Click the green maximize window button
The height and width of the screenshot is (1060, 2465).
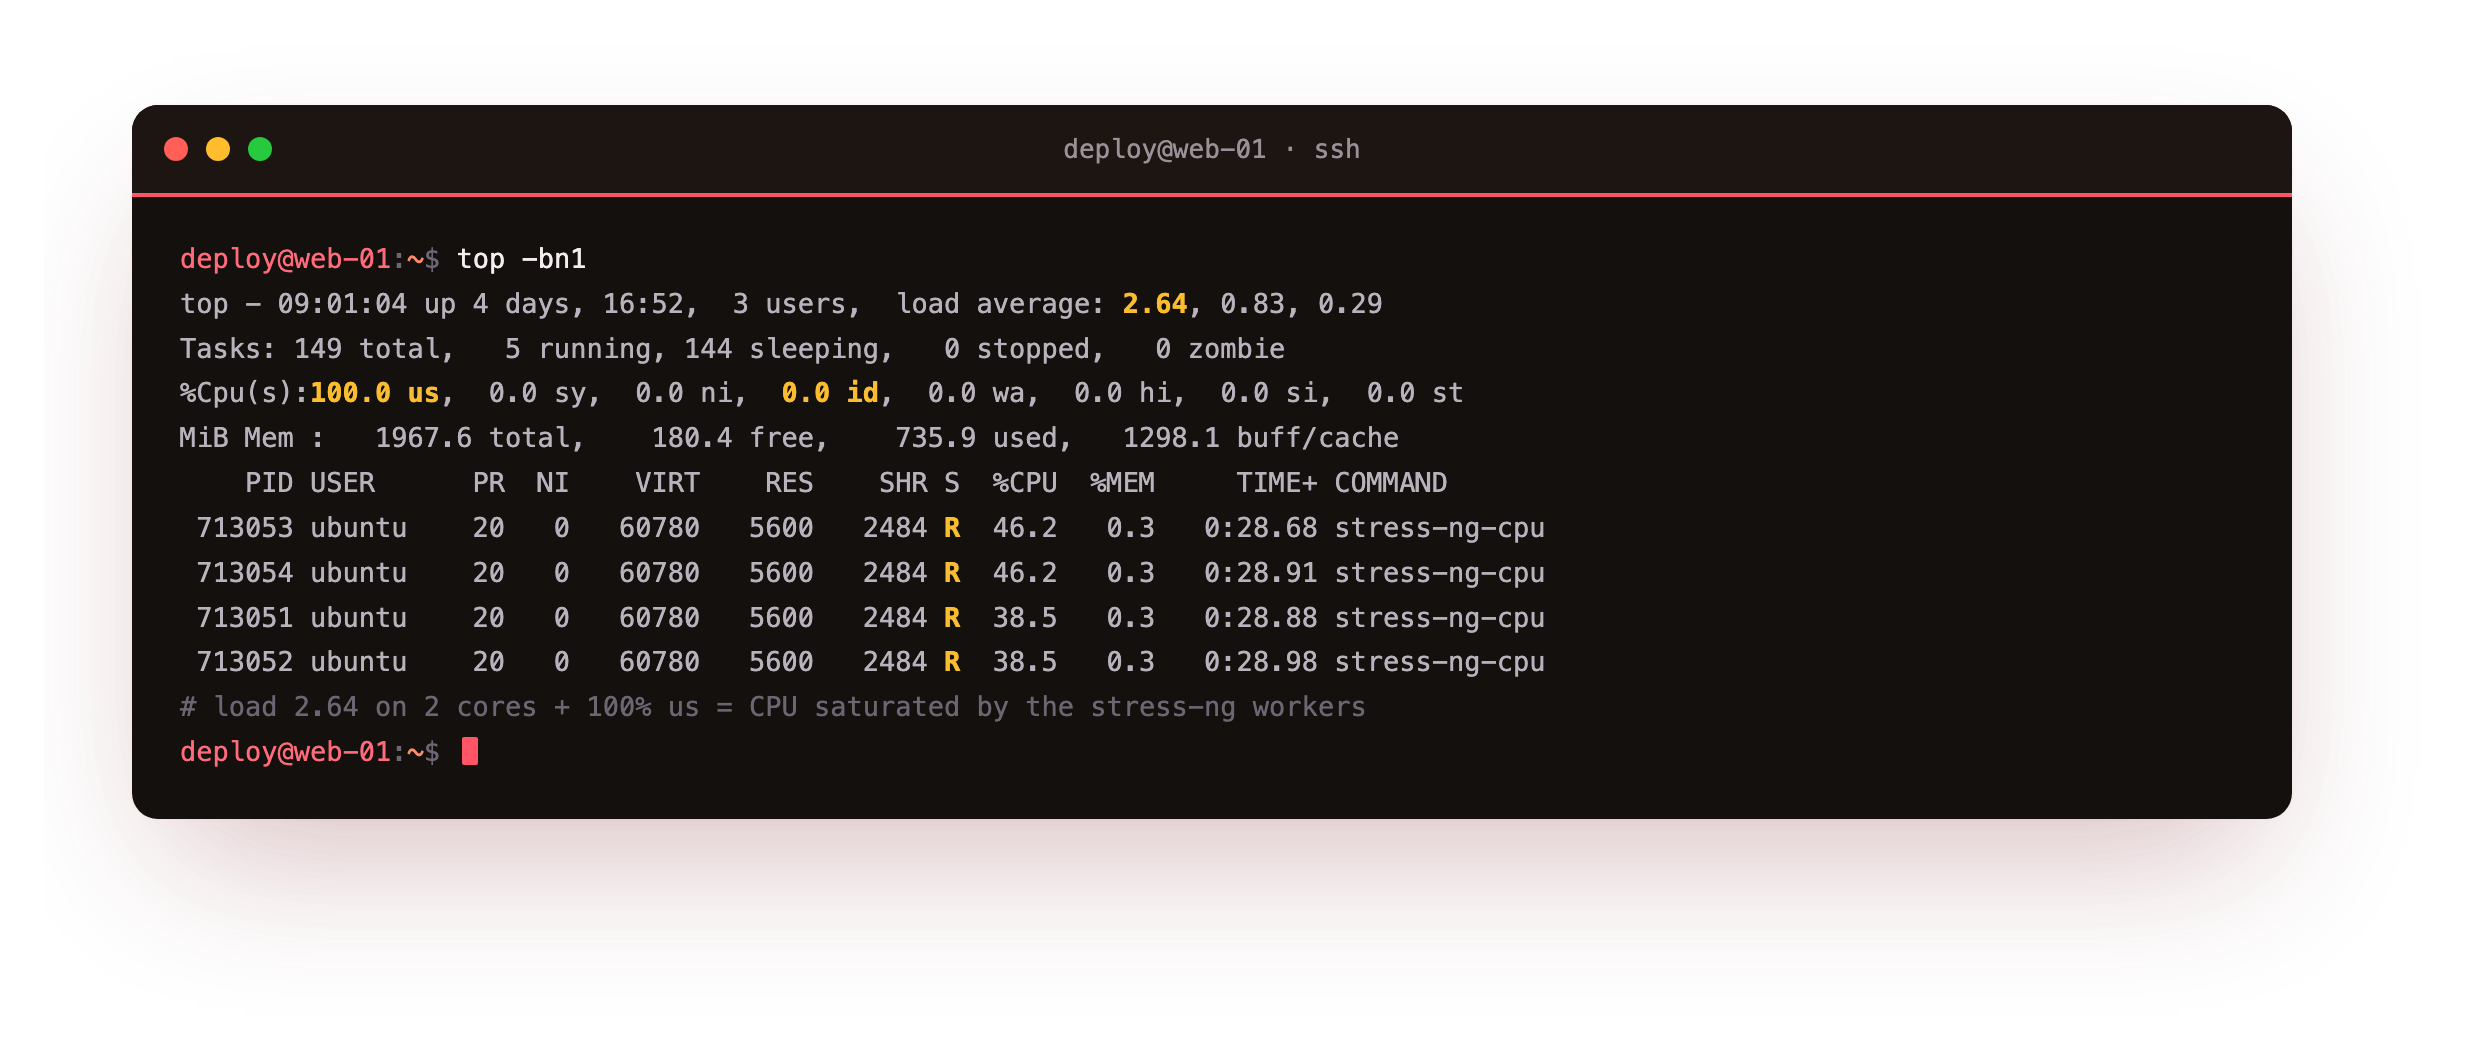260,149
